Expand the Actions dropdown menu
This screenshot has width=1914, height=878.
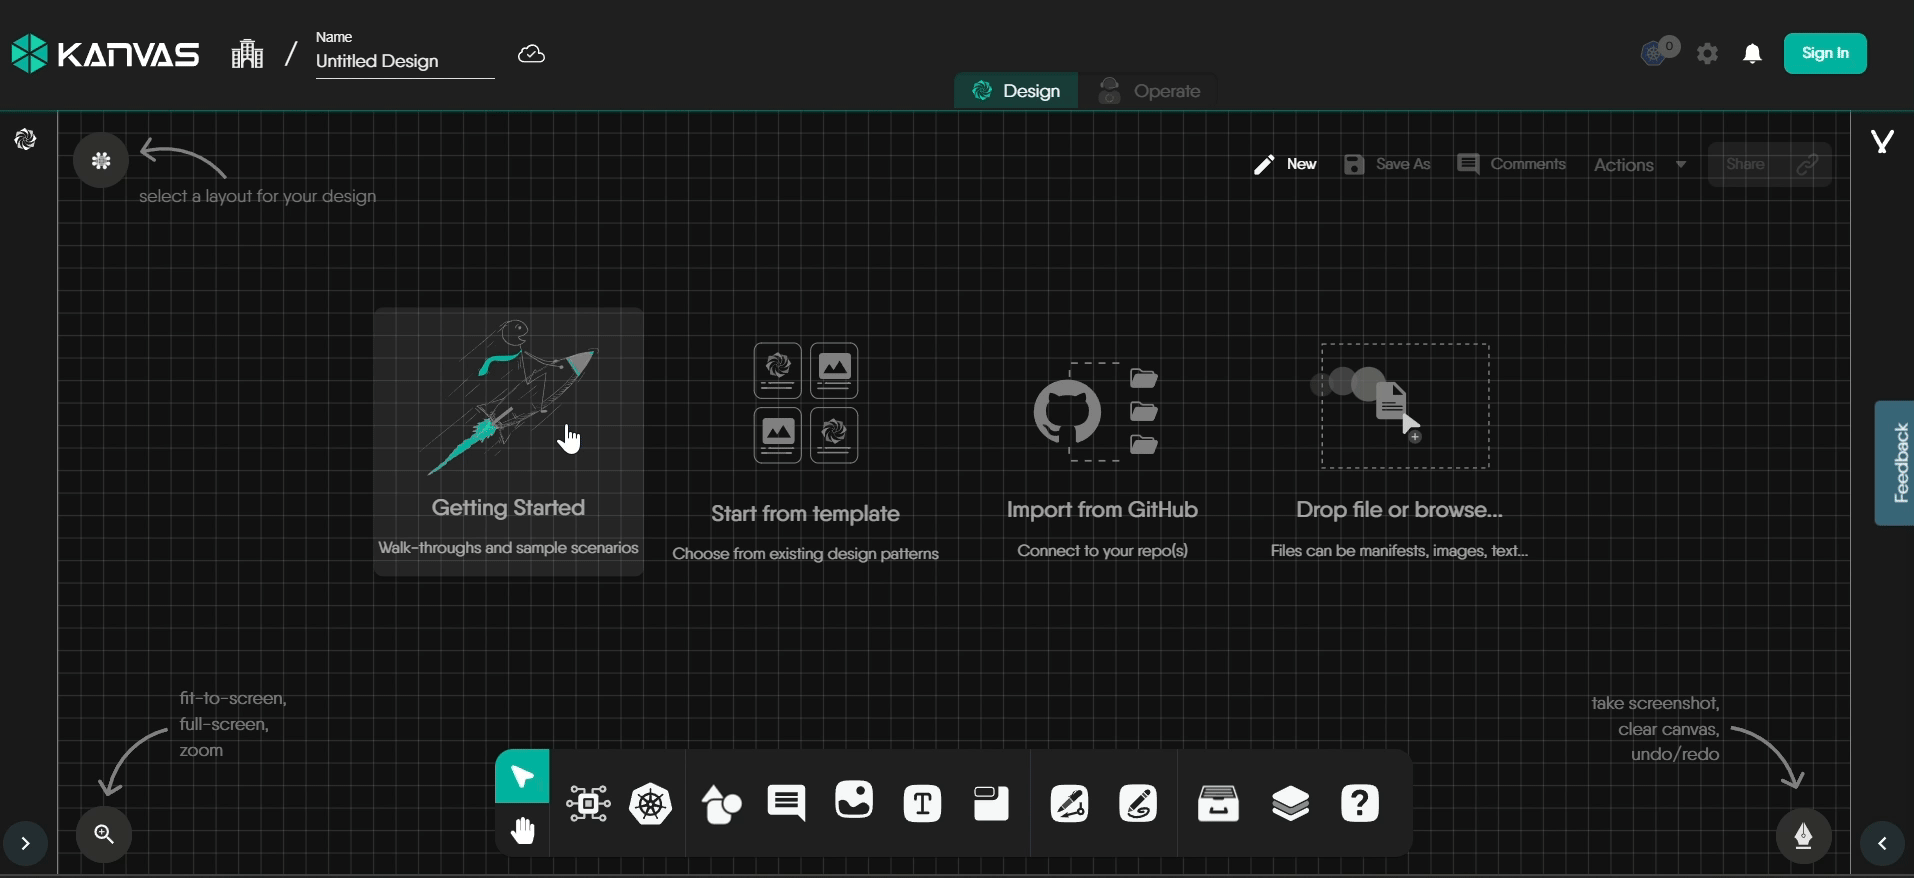point(1640,165)
